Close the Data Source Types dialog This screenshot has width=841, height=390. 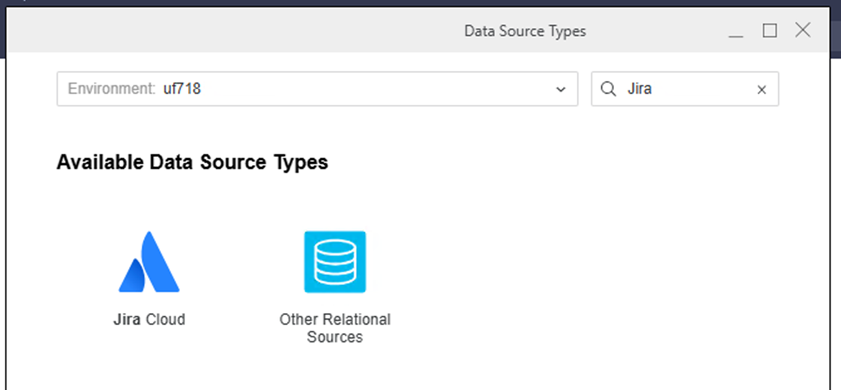(802, 30)
